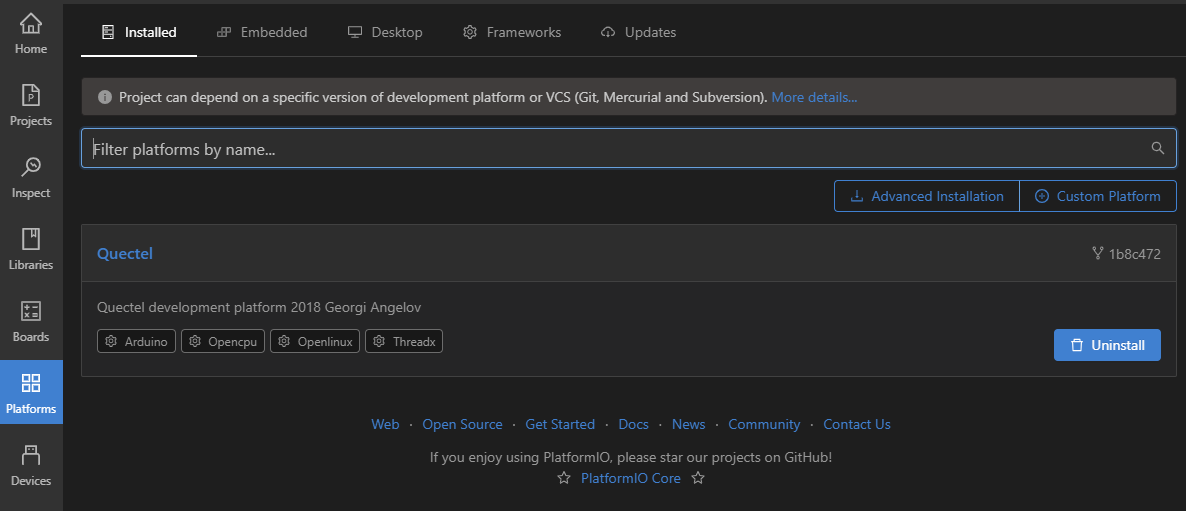Screen dimensions: 1186x511
Task: Open the Updates tab
Action: [x=638, y=32]
